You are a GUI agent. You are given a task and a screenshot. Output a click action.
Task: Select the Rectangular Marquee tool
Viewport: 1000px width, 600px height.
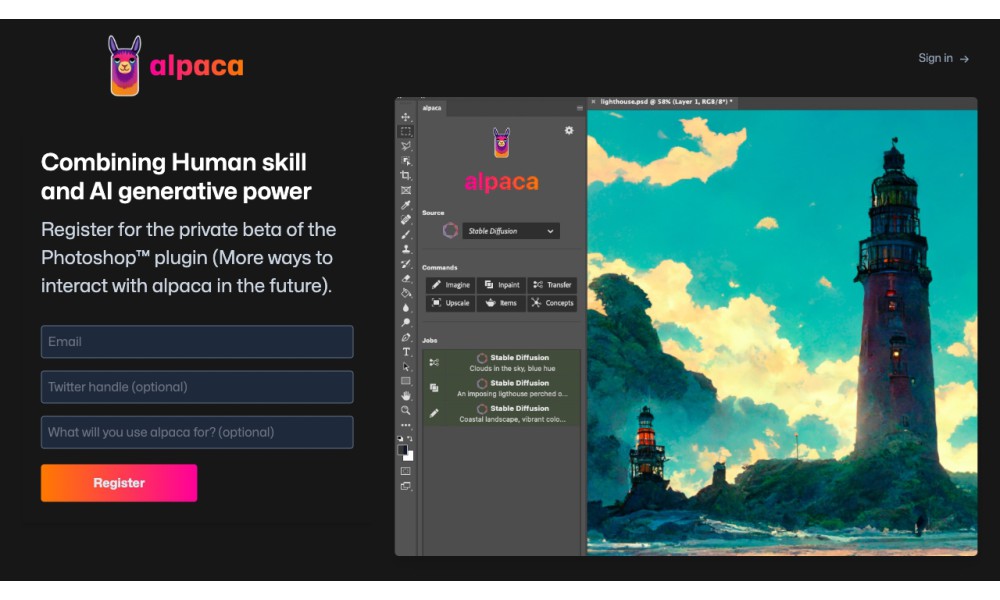pyautogui.click(x=406, y=131)
